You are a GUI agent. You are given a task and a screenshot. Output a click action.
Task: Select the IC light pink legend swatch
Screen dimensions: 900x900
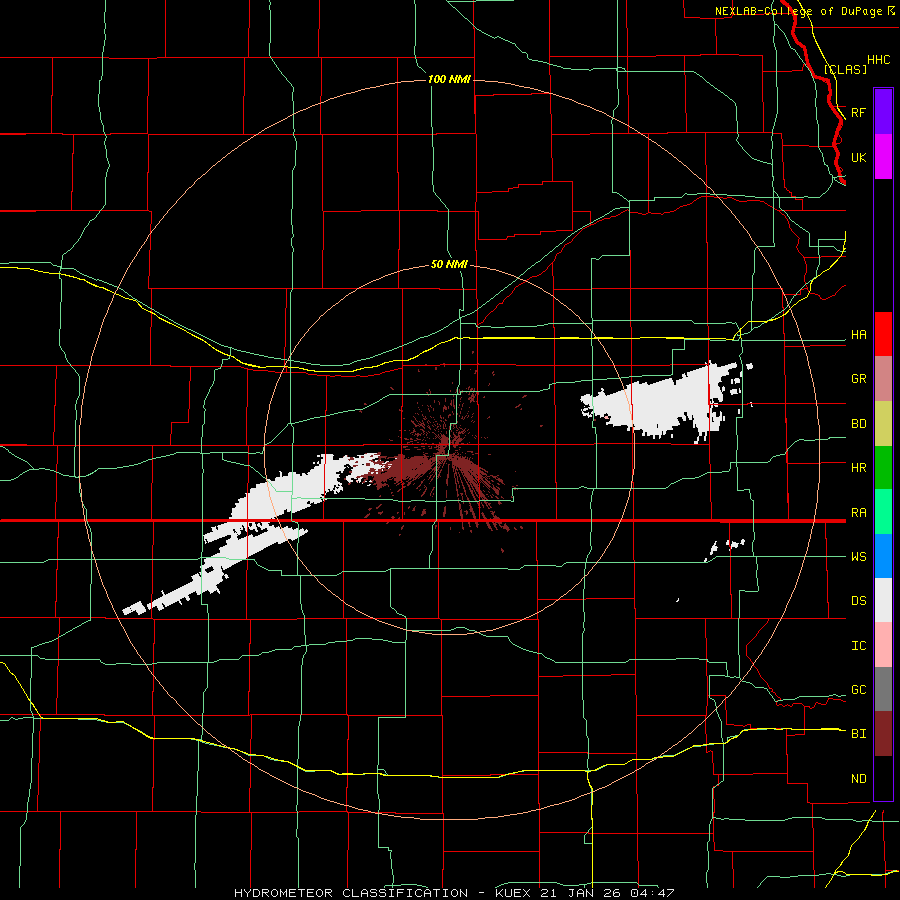[883, 645]
